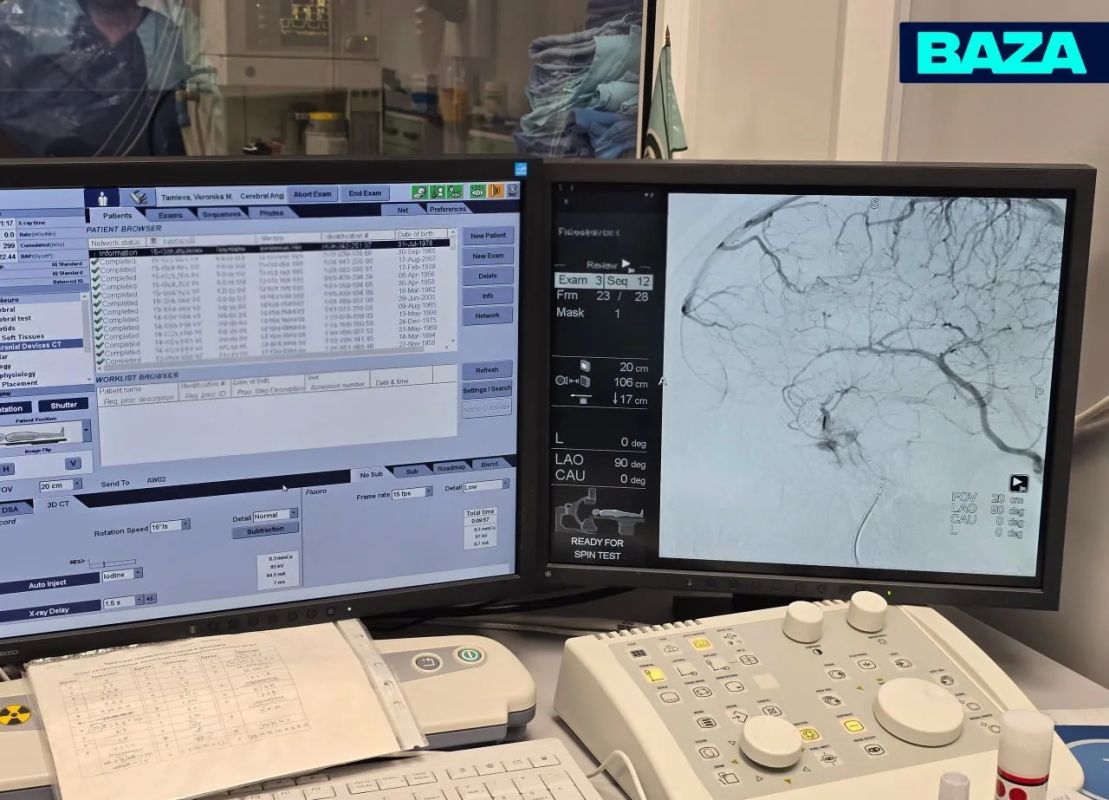Click the orange door icon in header
1109x800 pixels.
pyautogui.click(x=496, y=191)
